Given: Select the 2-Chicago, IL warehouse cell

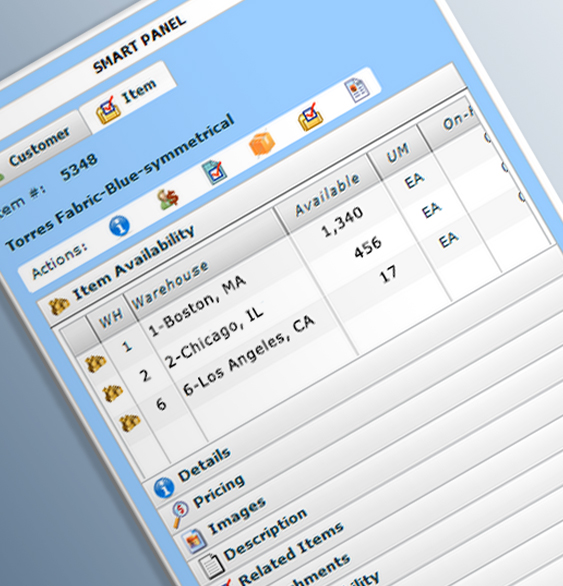Looking at the screenshot, I should [x=214, y=338].
